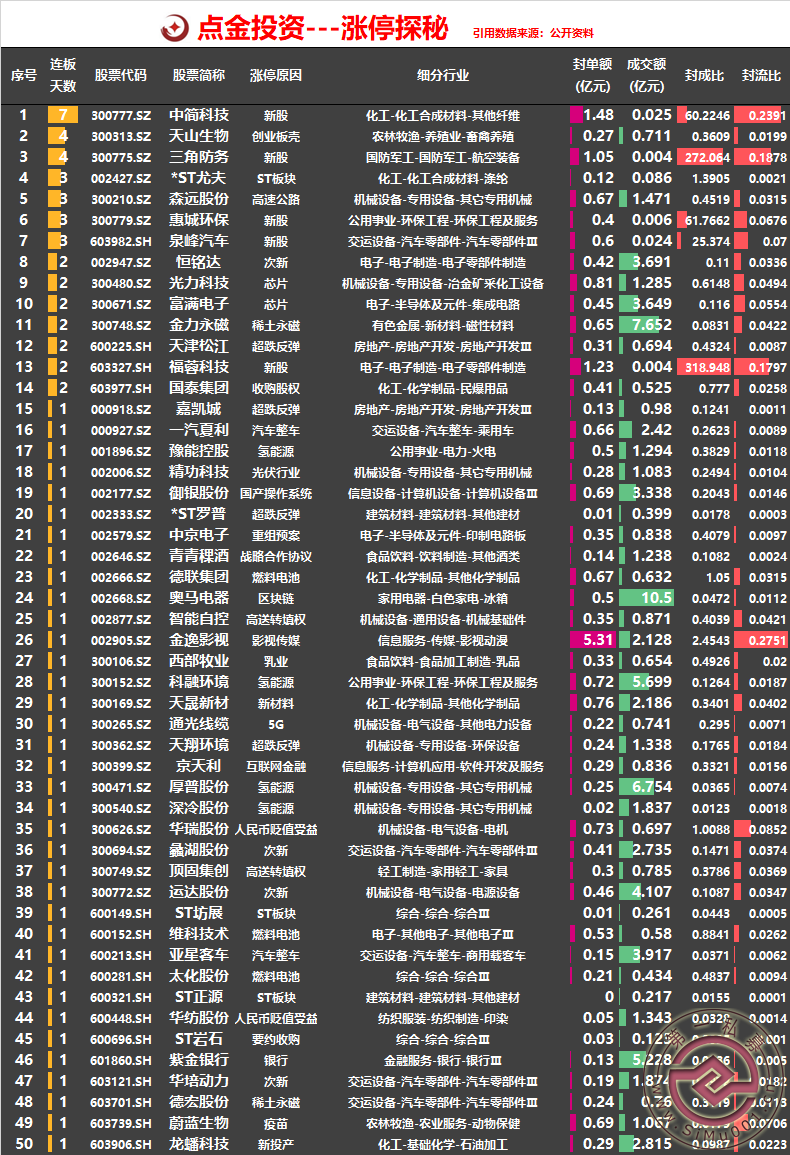Image resolution: width=790 pixels, height=1155 pixels.
Task: Click industry cell of 光力科技 row
Action: (x=442, y=284)
